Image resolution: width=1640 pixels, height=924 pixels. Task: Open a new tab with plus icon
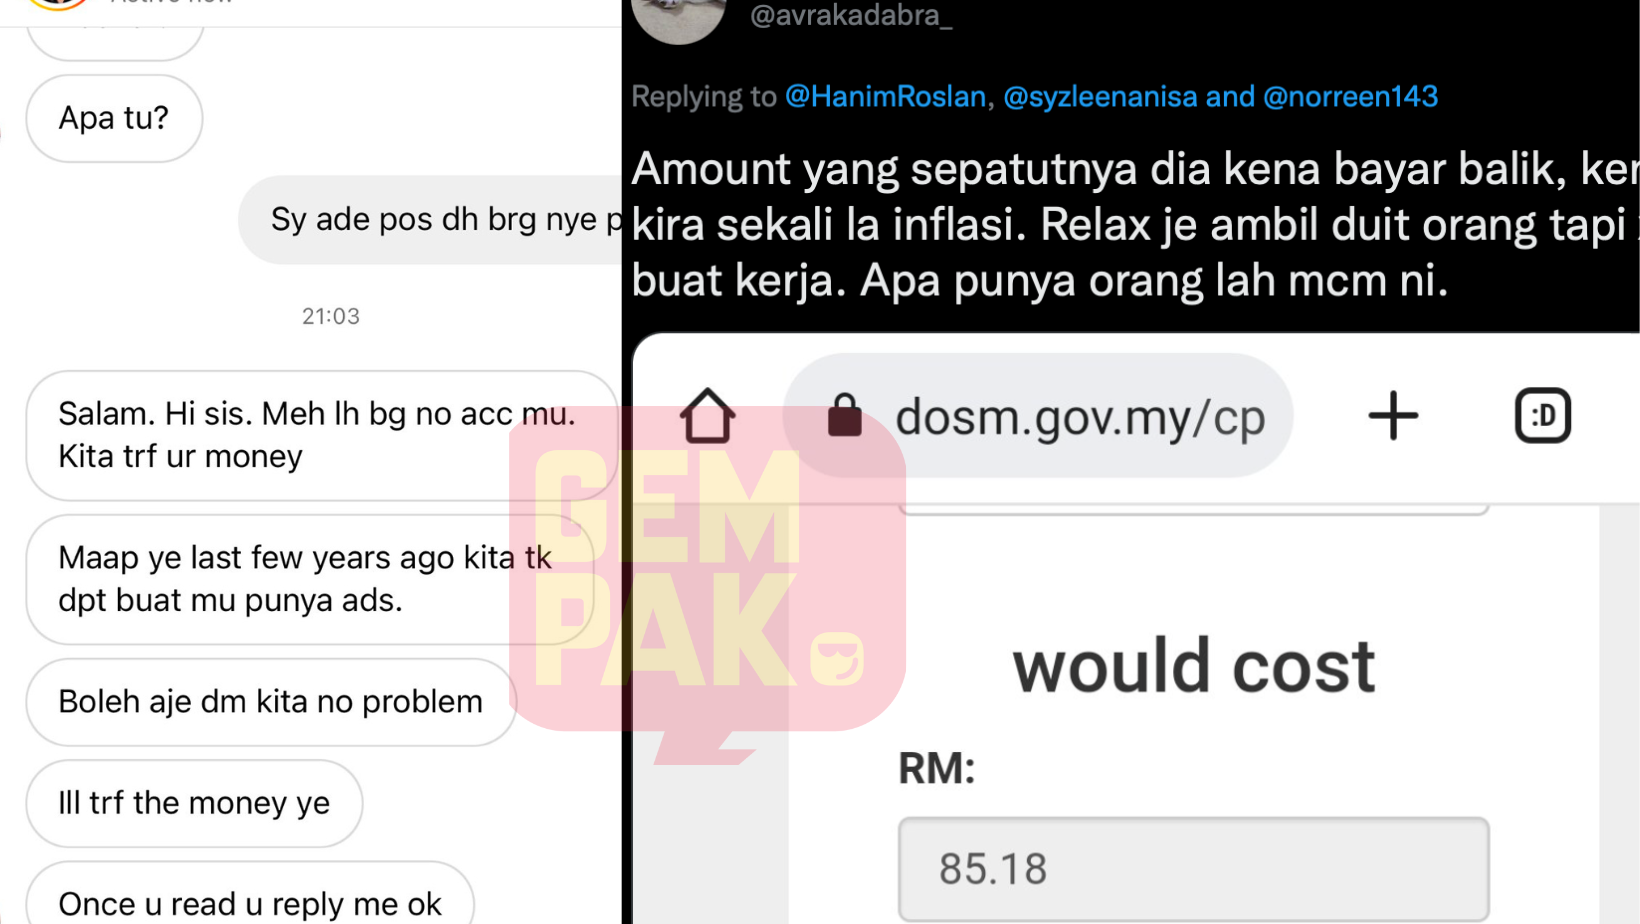point(1393,415)
